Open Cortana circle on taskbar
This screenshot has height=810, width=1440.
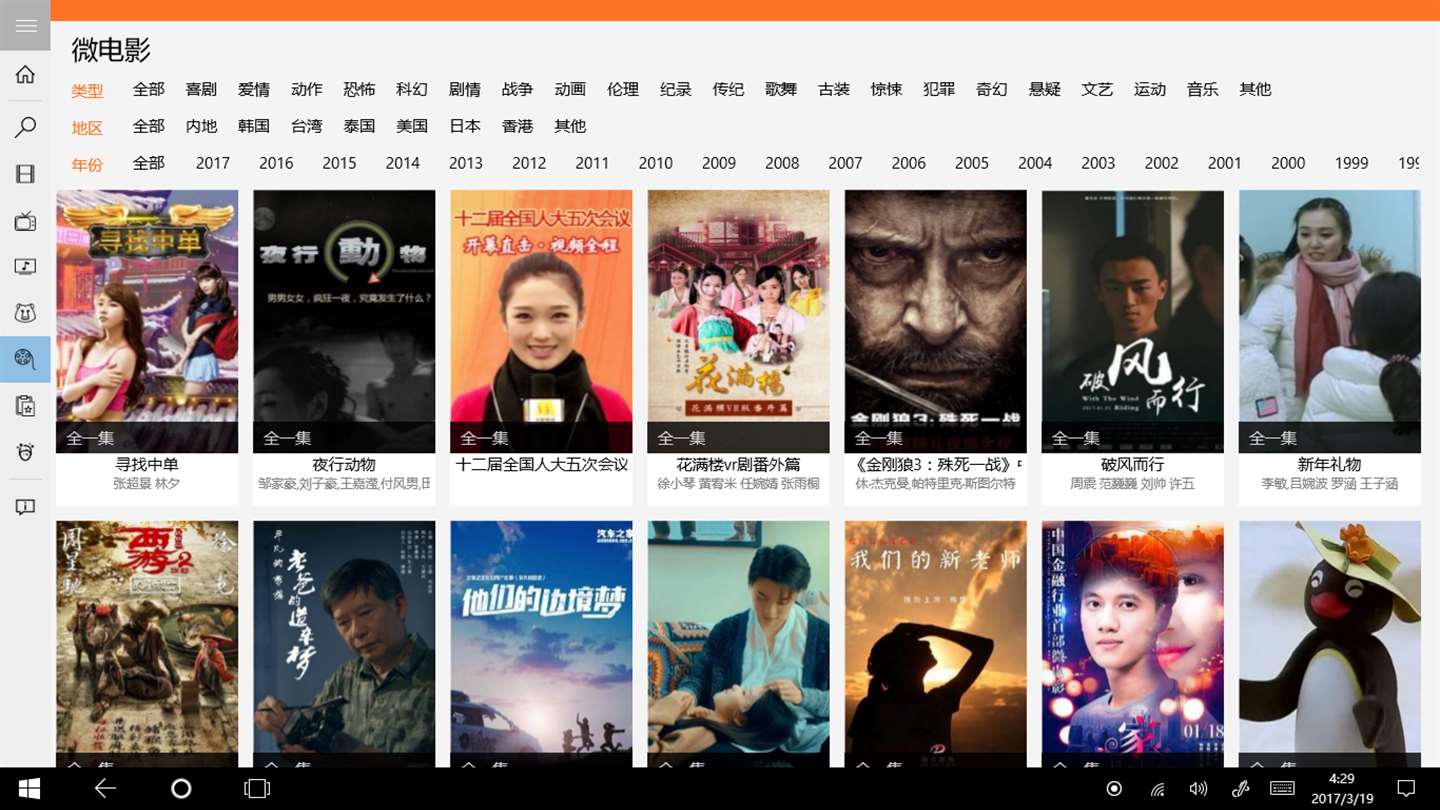tap(181, 789)
